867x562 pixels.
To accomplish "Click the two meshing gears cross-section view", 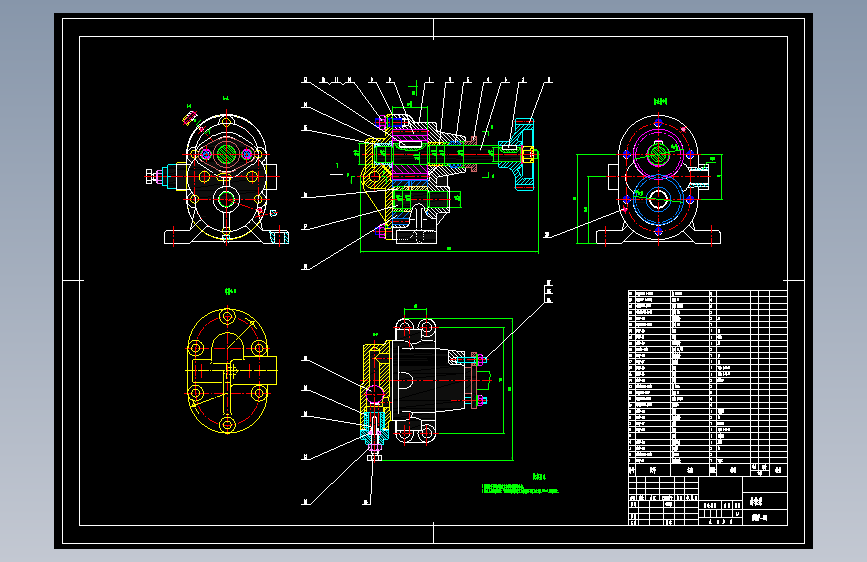I will 658,181.
